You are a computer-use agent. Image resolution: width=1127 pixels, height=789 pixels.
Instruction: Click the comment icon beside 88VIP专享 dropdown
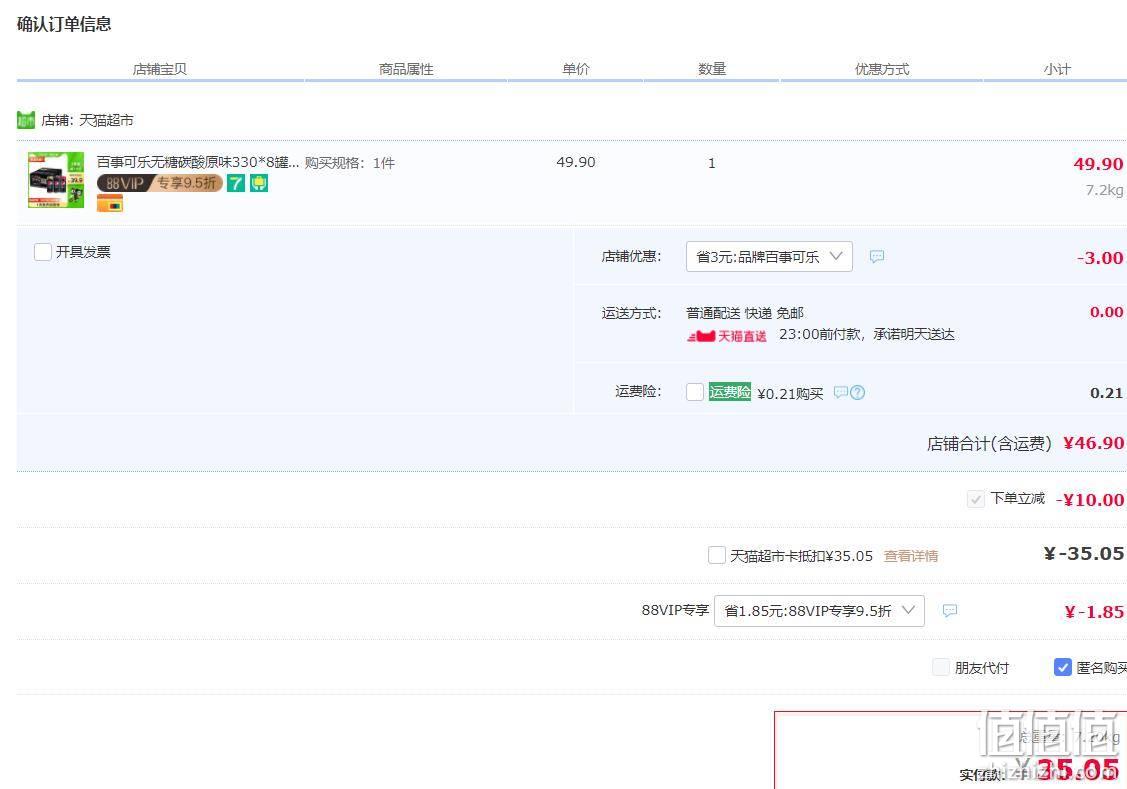click(x=950, y=611)
